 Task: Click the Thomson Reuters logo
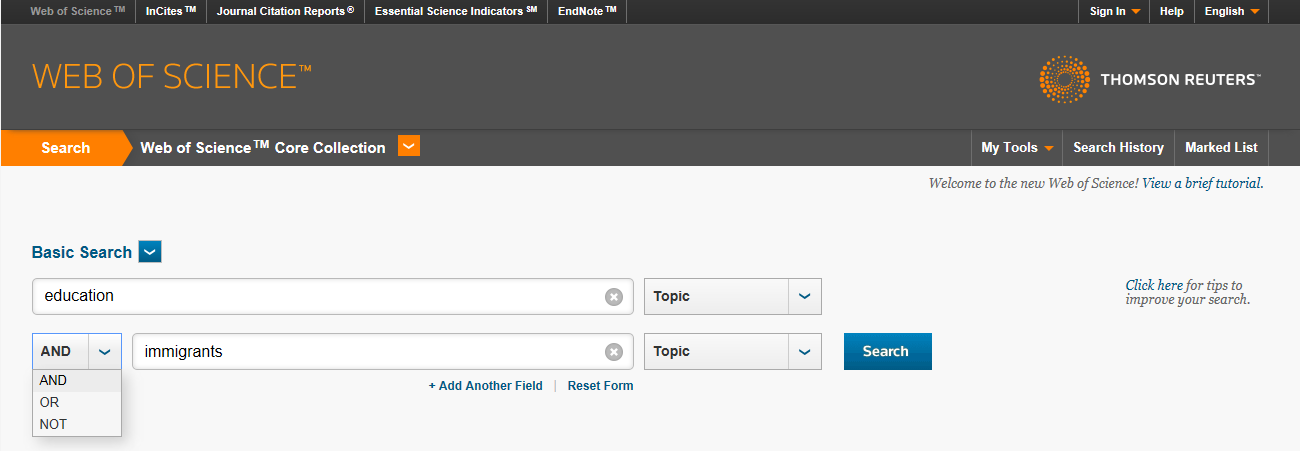click(x=1150, y=79)
